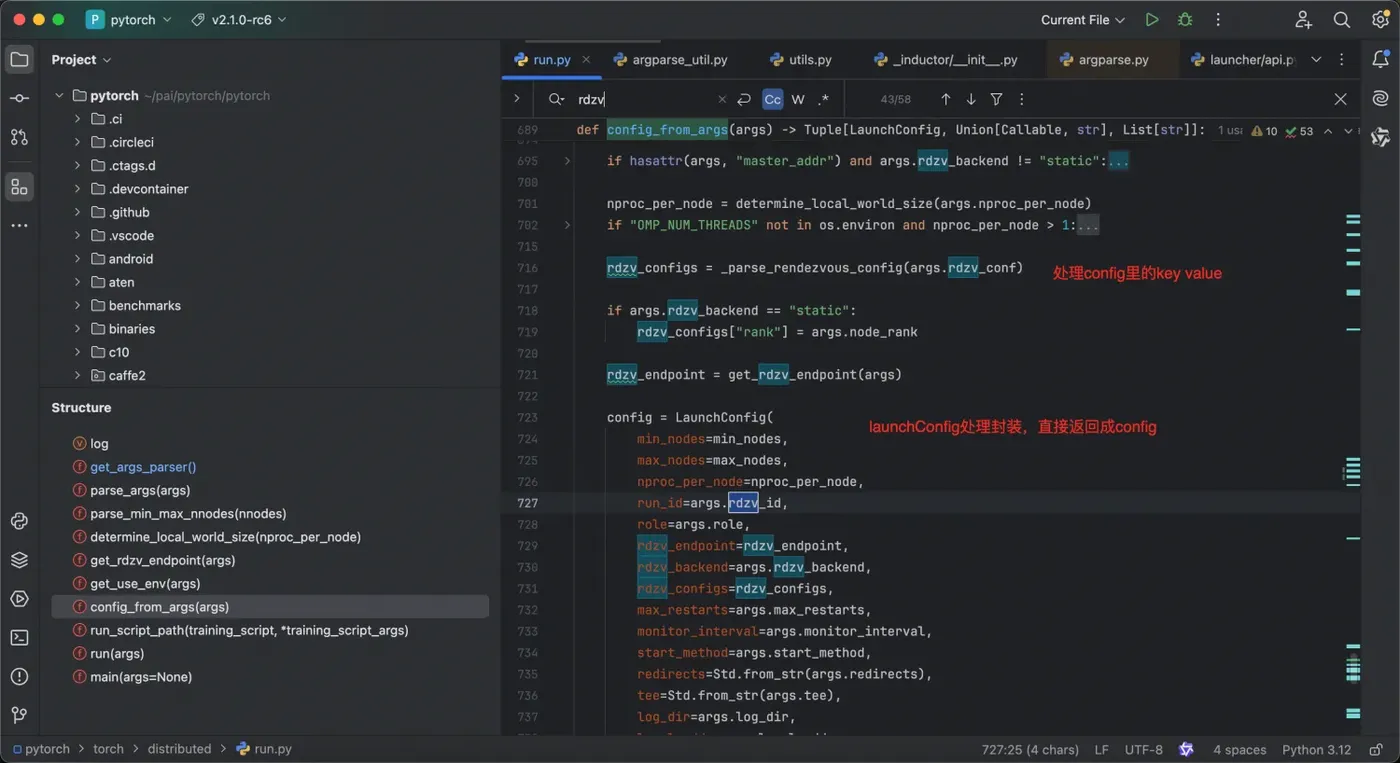The image size is (1400, 763).
Task: Open the Project view dropdown
Action: (81, 60)
